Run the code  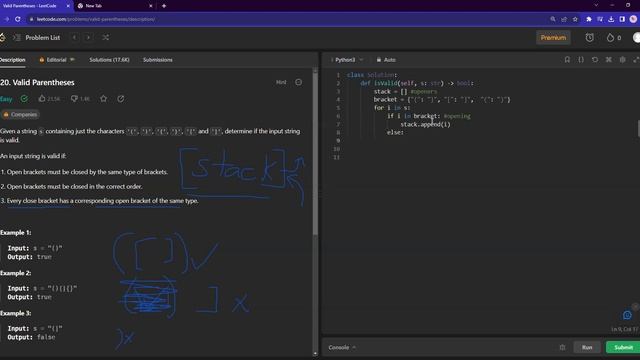pyautogui.click(x=587, y=347)
